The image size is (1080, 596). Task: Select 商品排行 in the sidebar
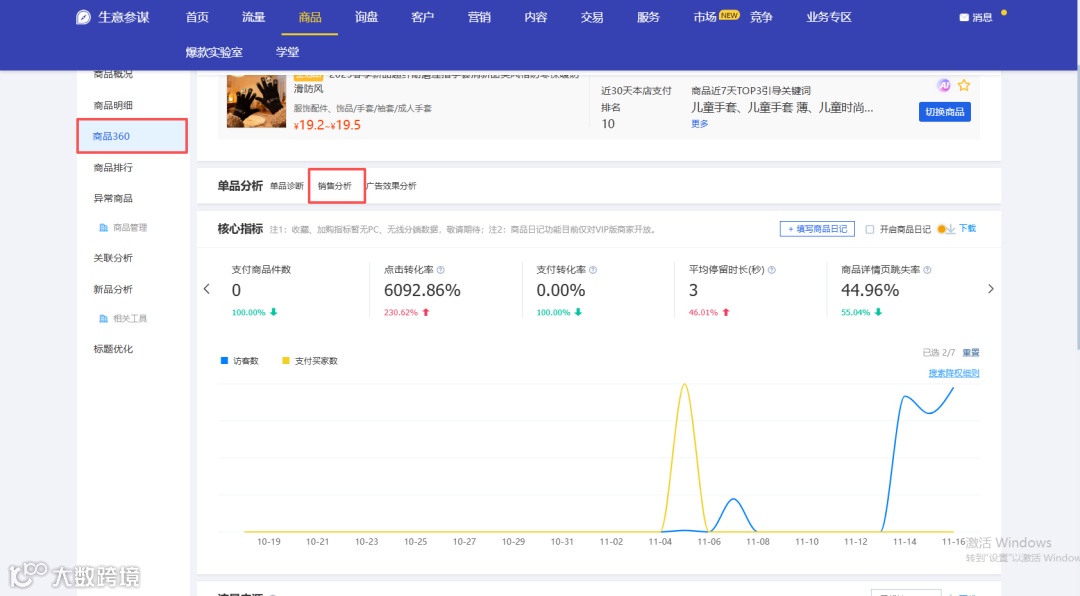[113, 167]
